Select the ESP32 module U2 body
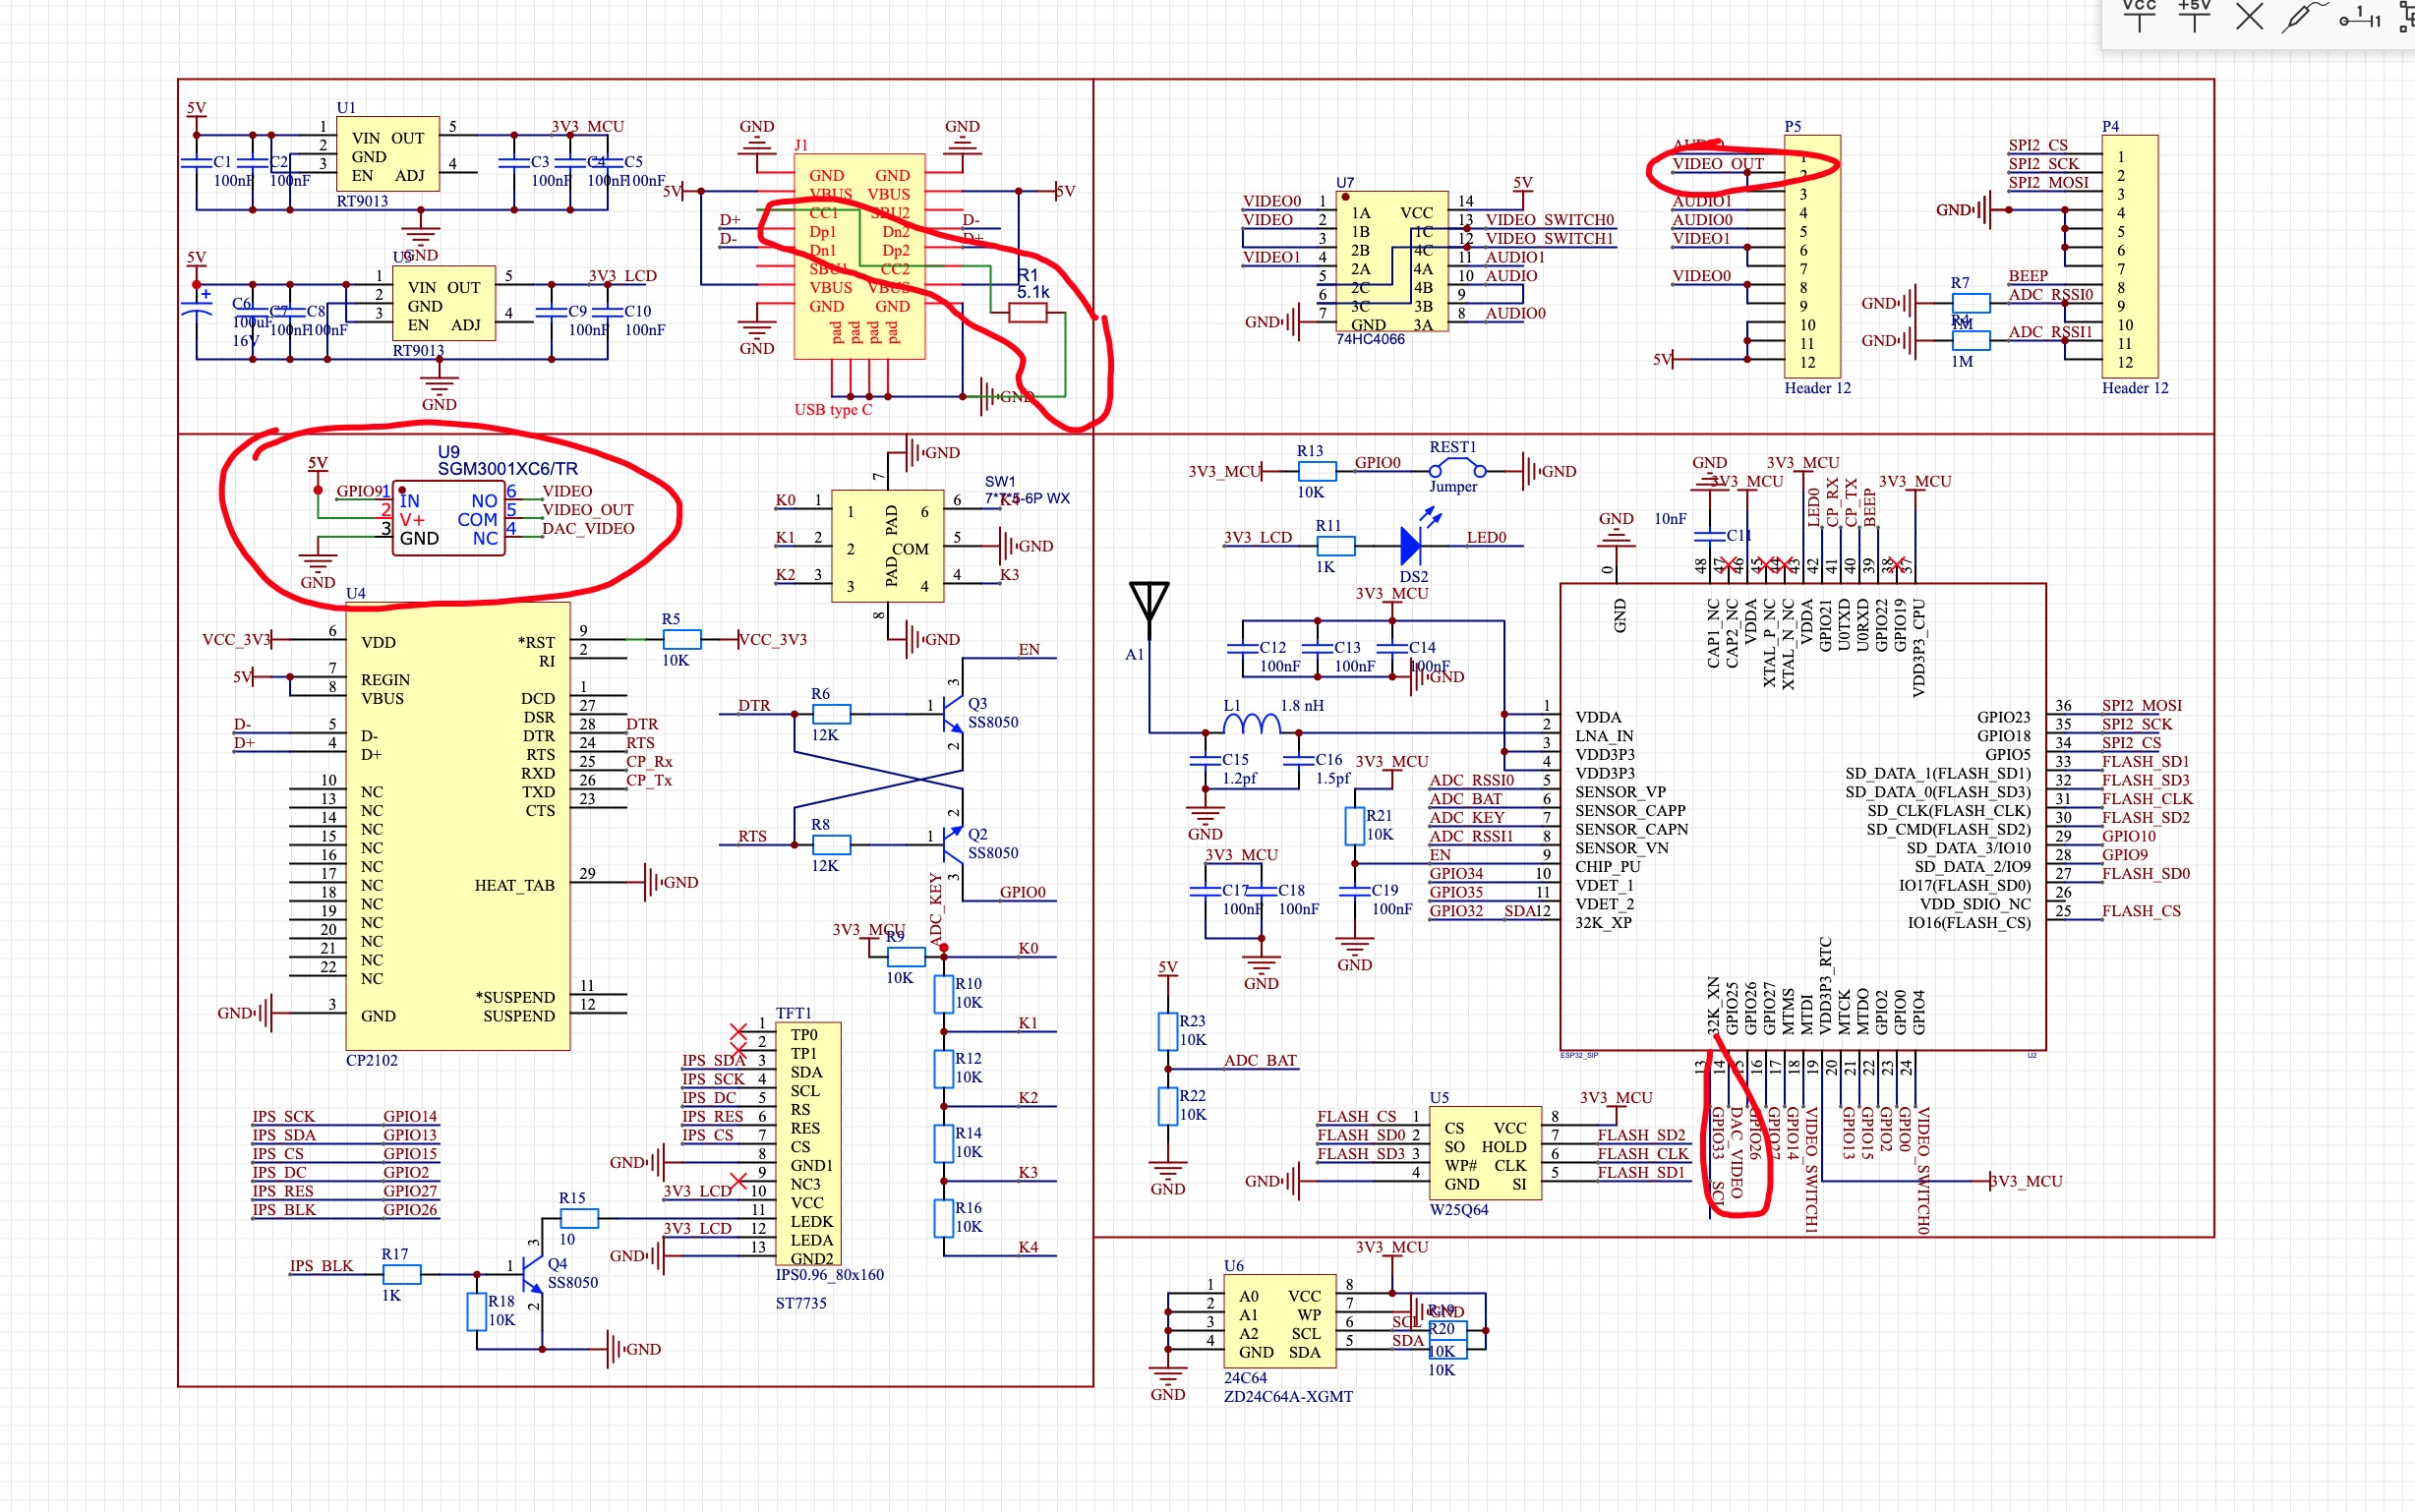2415x1512 pixels. 1803,817
